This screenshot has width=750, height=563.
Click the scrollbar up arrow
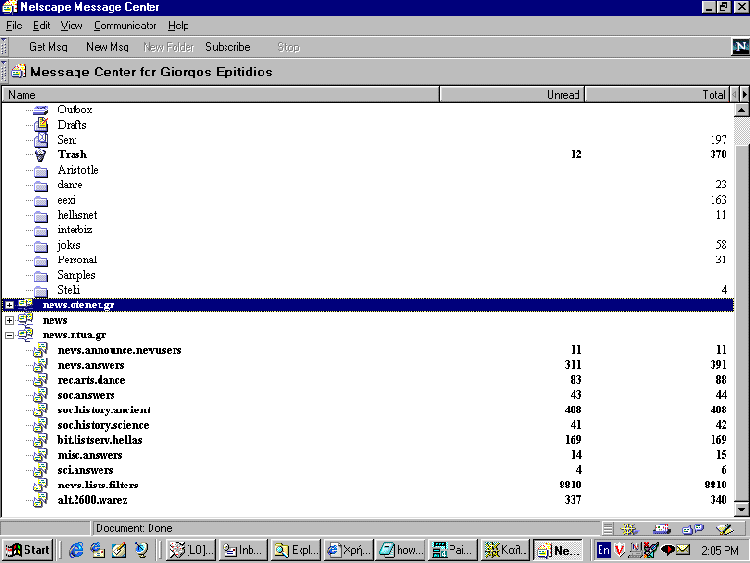tap(741, 110)
